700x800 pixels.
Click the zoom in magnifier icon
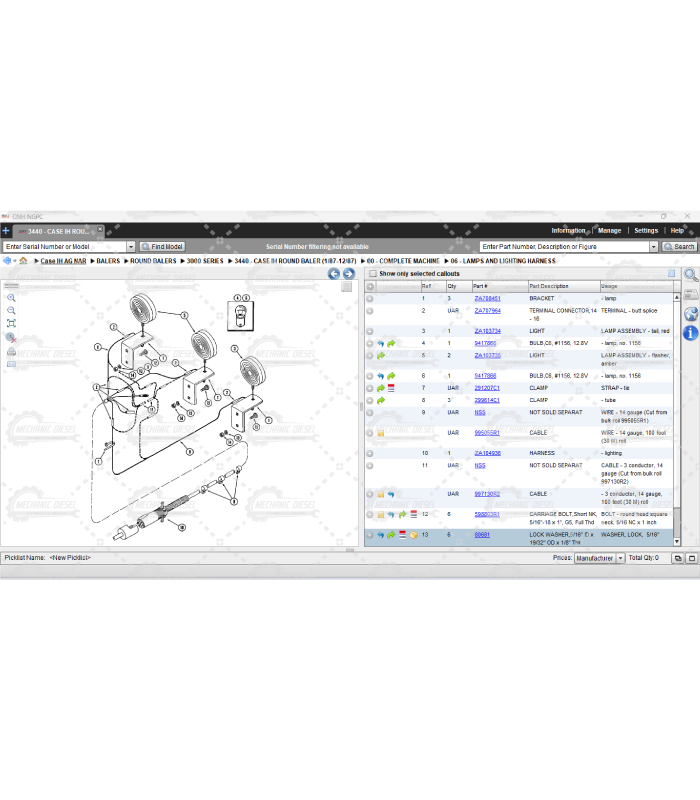(11, 298)
